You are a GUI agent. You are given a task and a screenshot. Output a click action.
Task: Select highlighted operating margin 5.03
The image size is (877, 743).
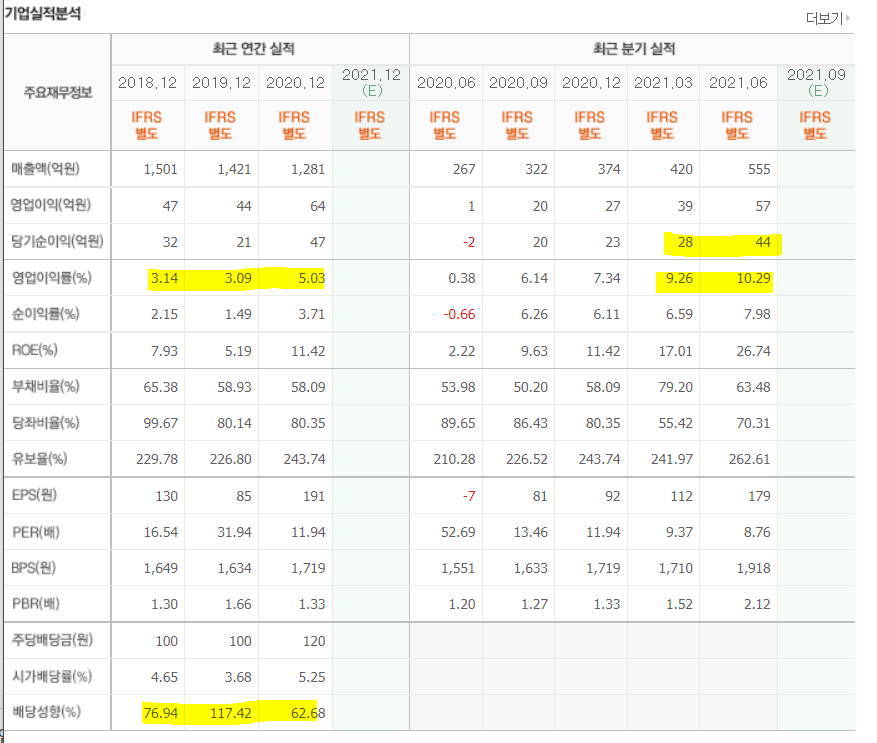tap(312, 279)
